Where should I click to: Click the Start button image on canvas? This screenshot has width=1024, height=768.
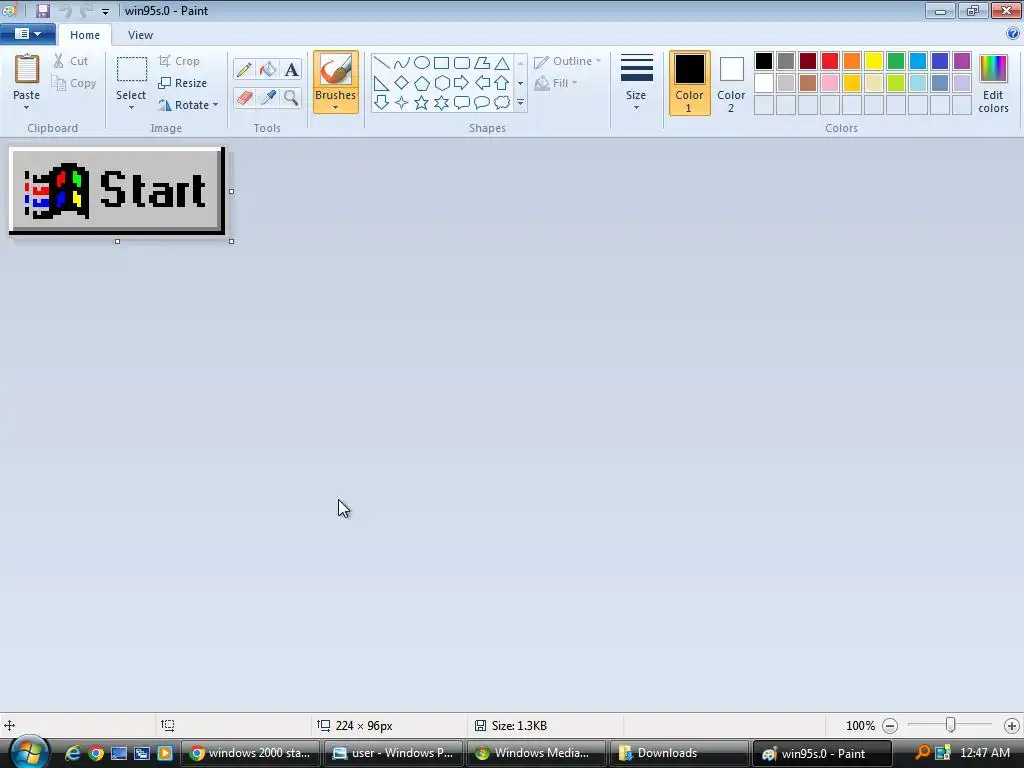(117, 191)
